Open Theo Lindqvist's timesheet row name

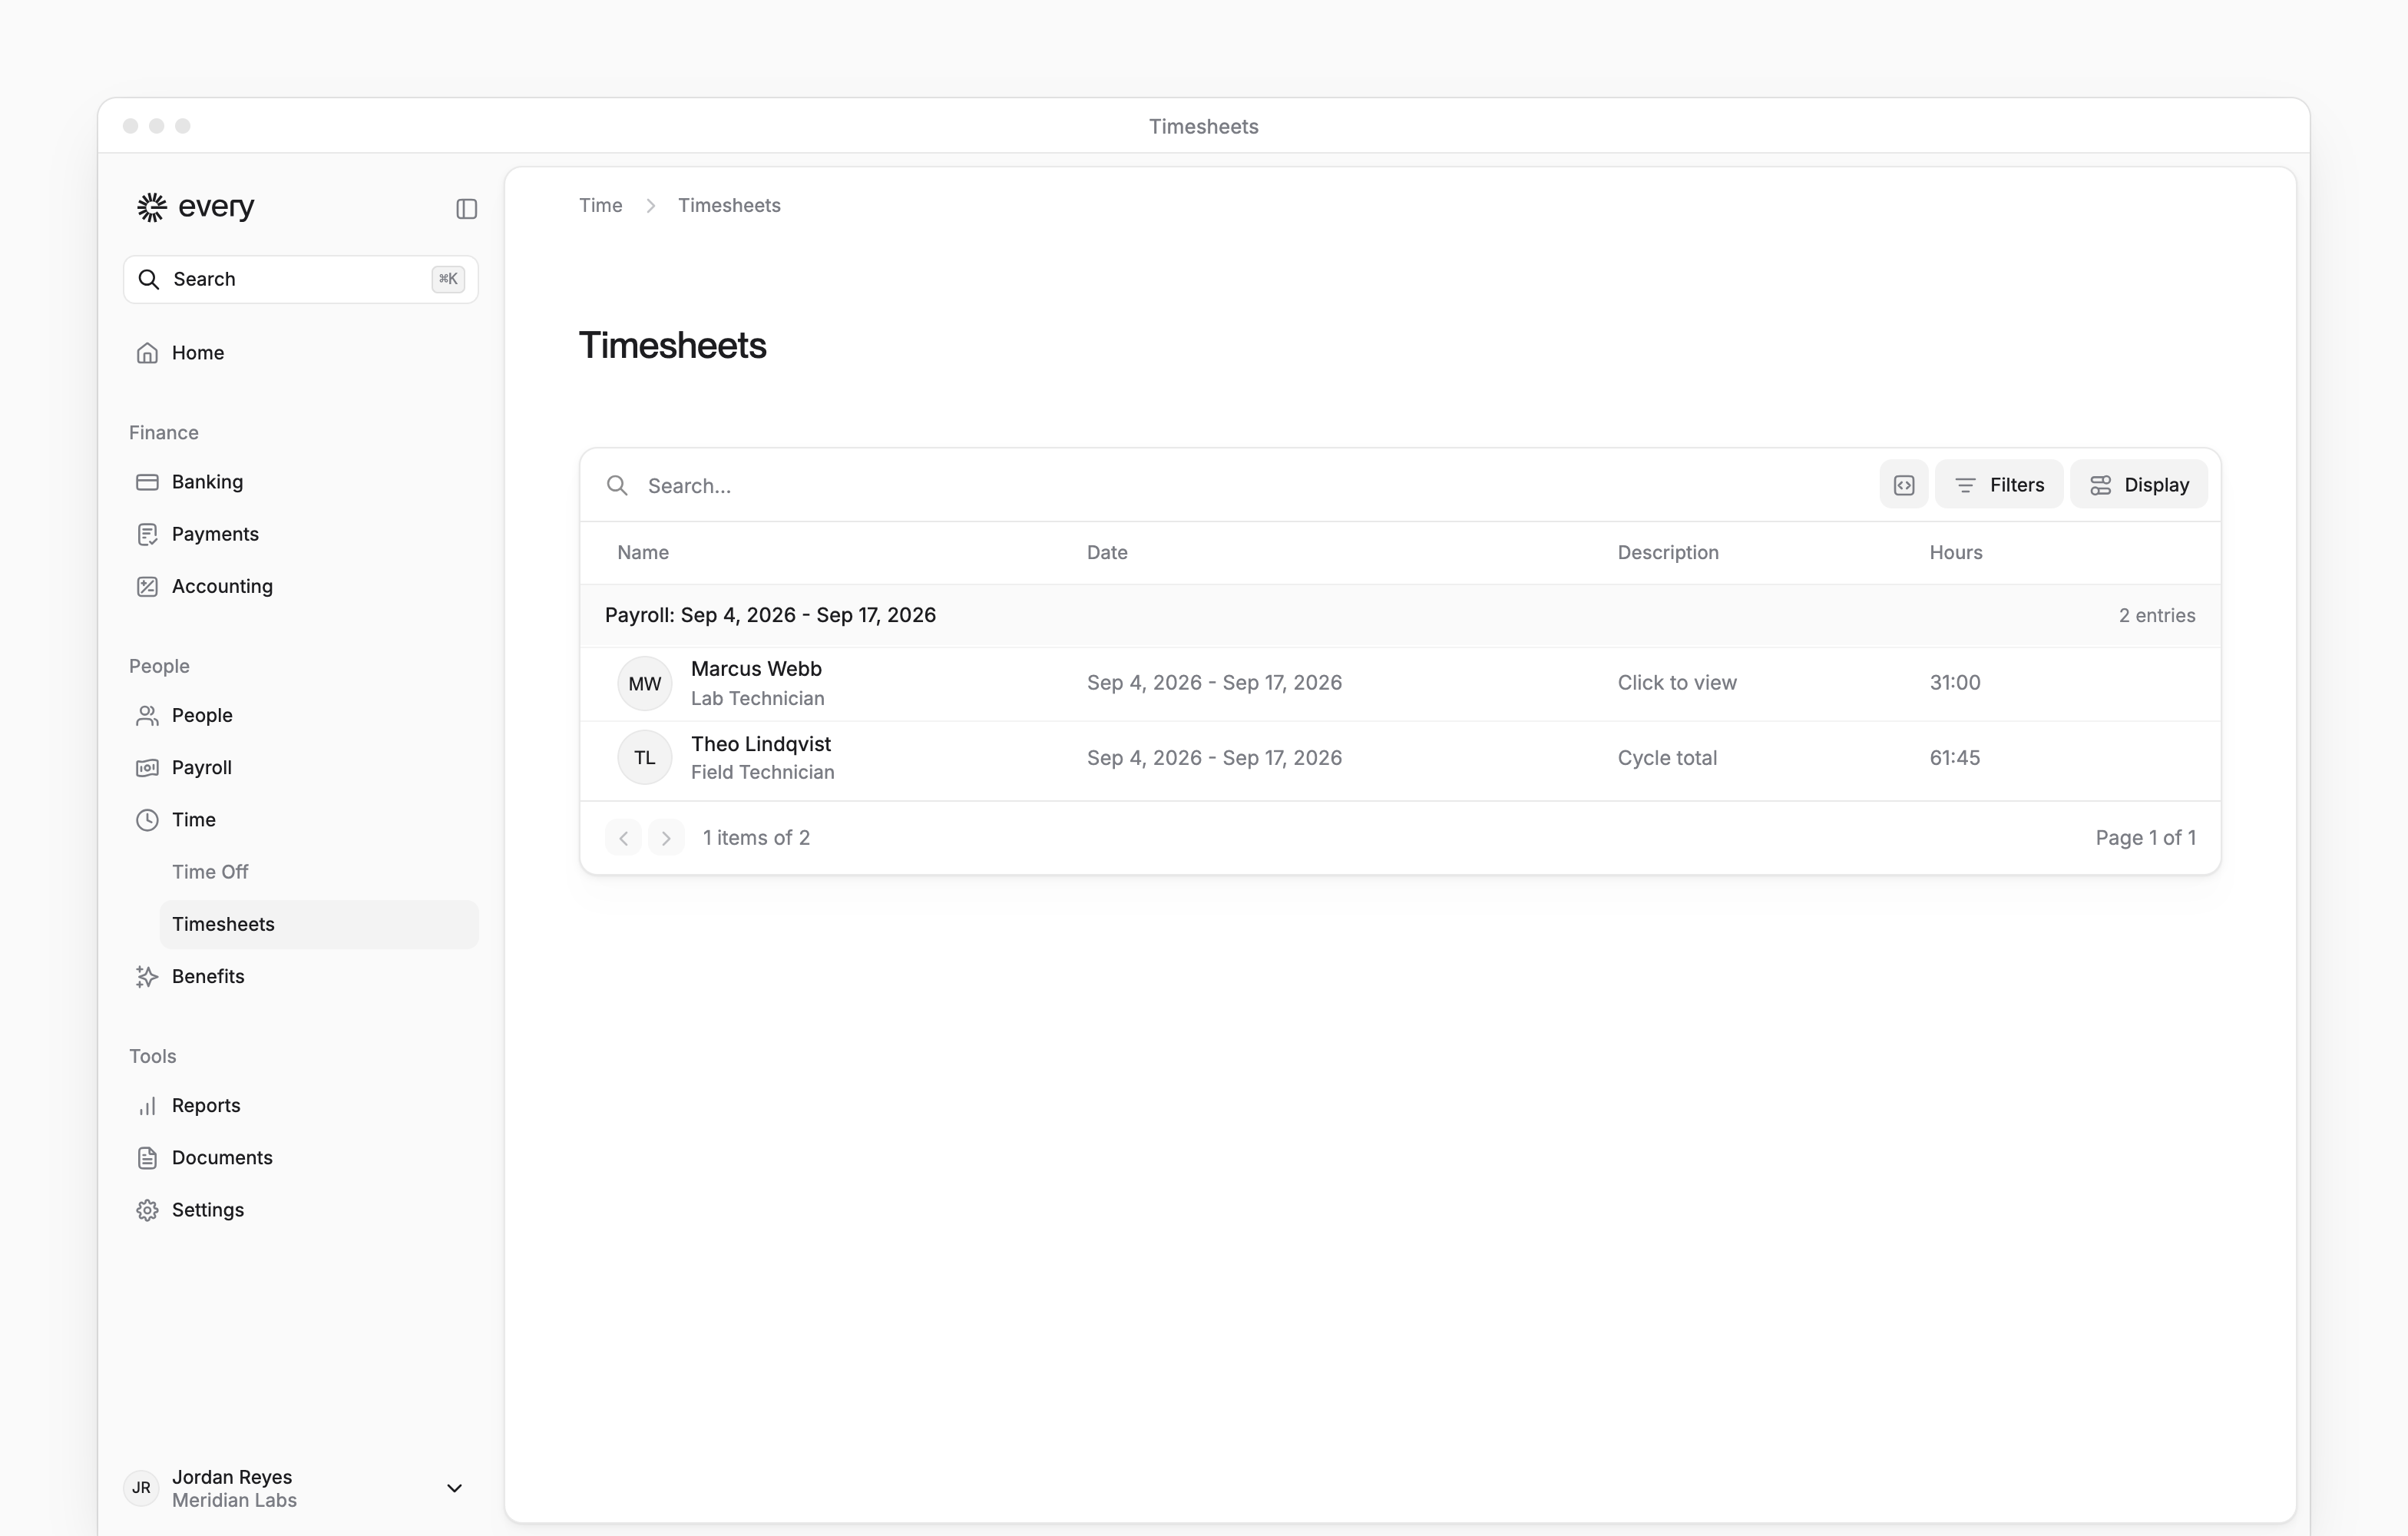pos(761,744)
